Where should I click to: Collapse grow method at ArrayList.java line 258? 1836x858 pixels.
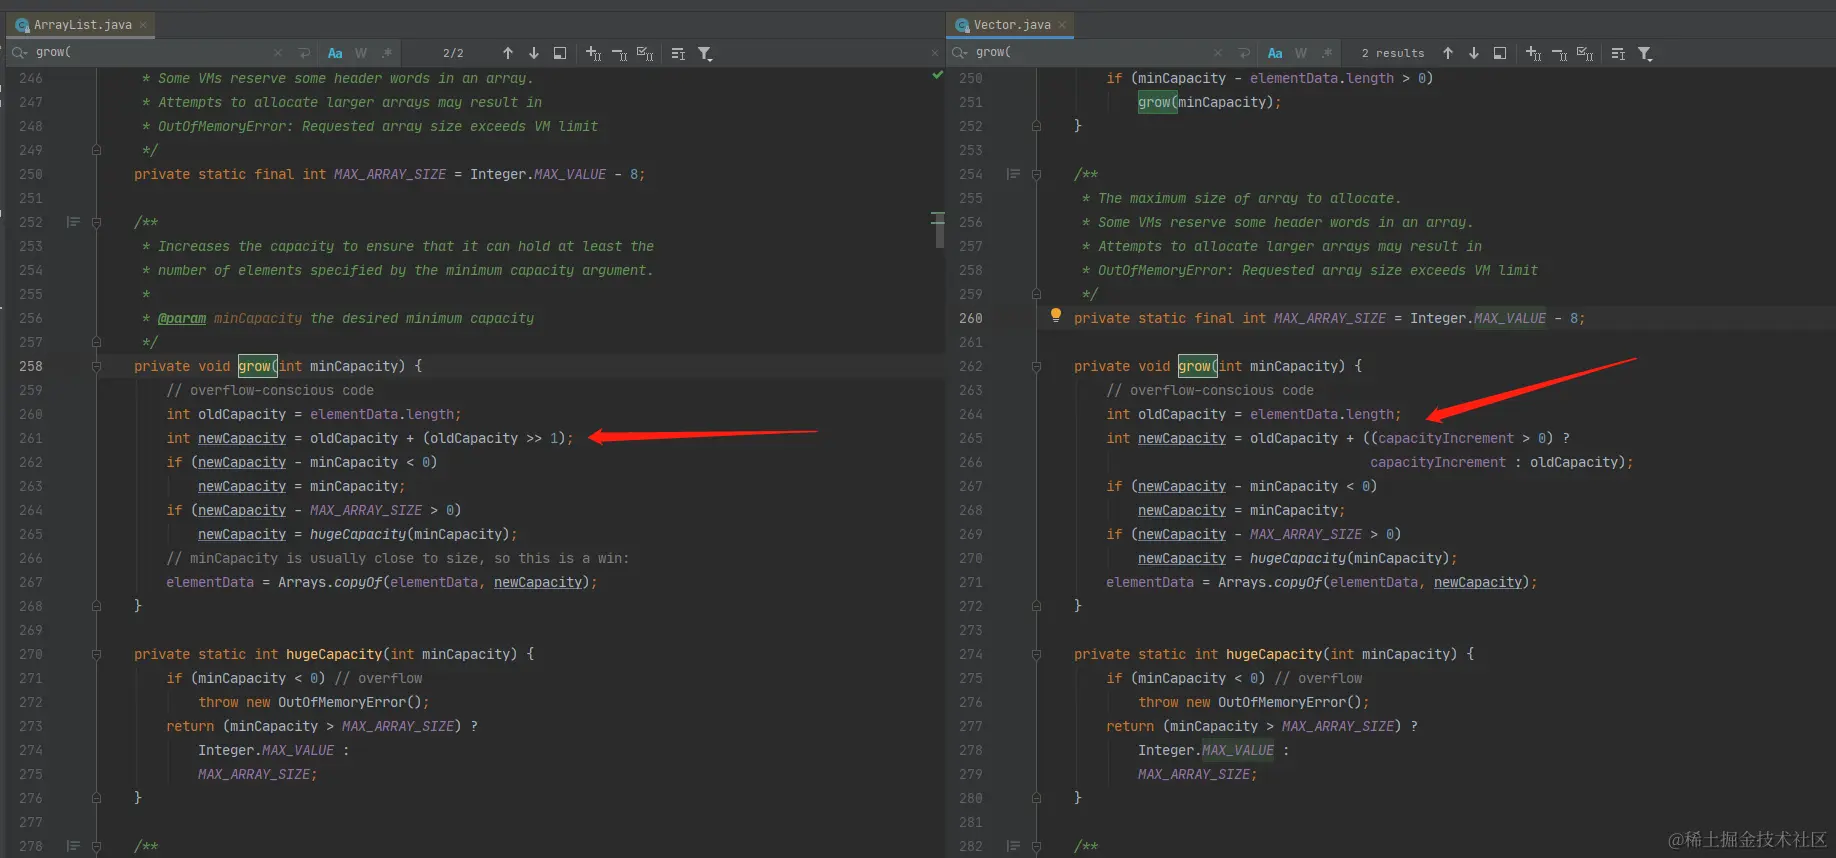(x=97, y=367)
